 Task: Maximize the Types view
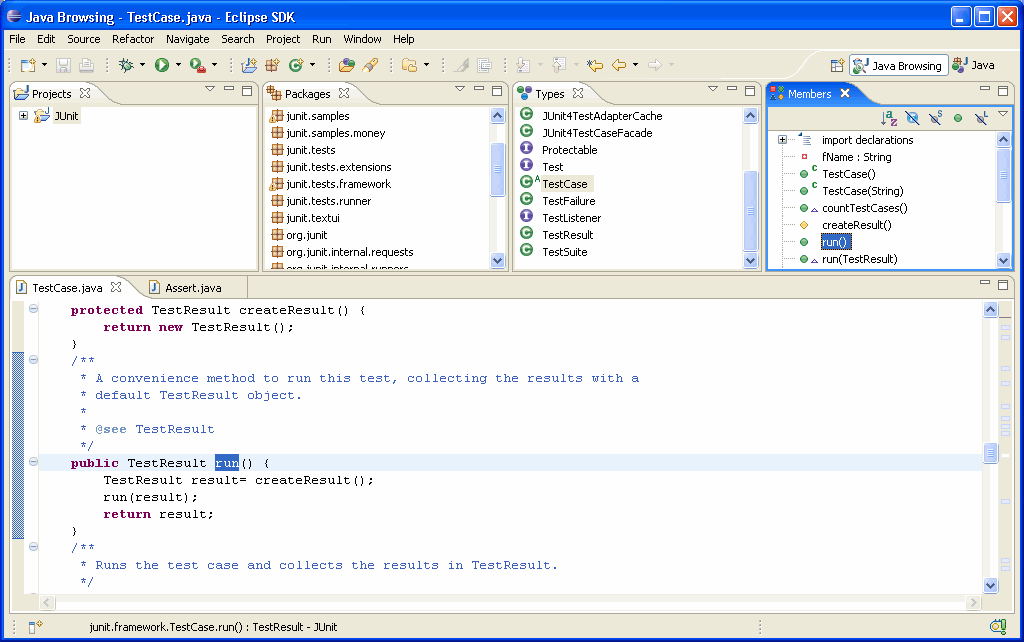pos(750,90)
